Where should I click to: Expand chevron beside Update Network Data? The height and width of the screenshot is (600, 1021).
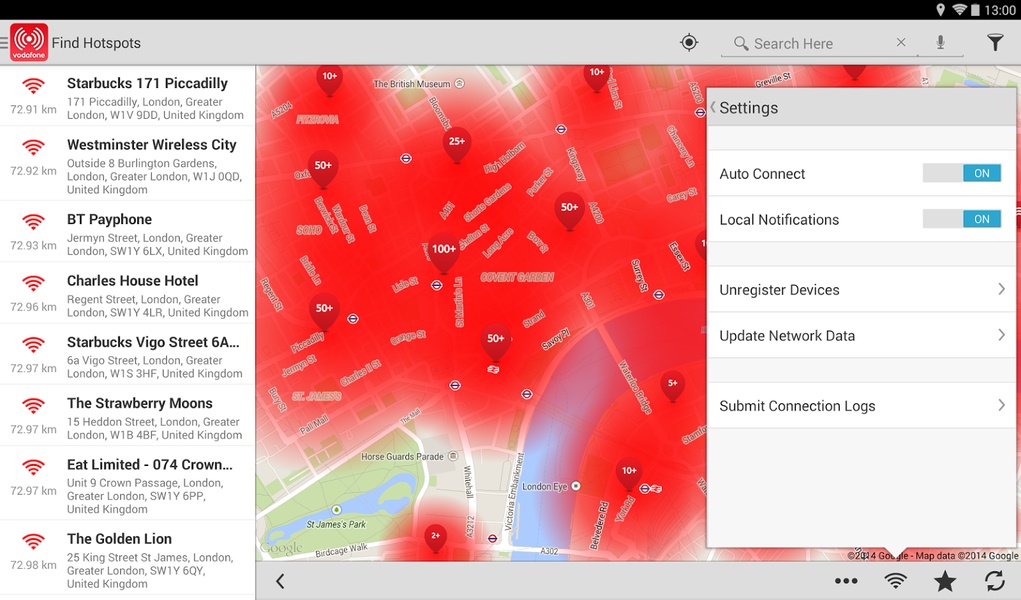[1001, 335]
